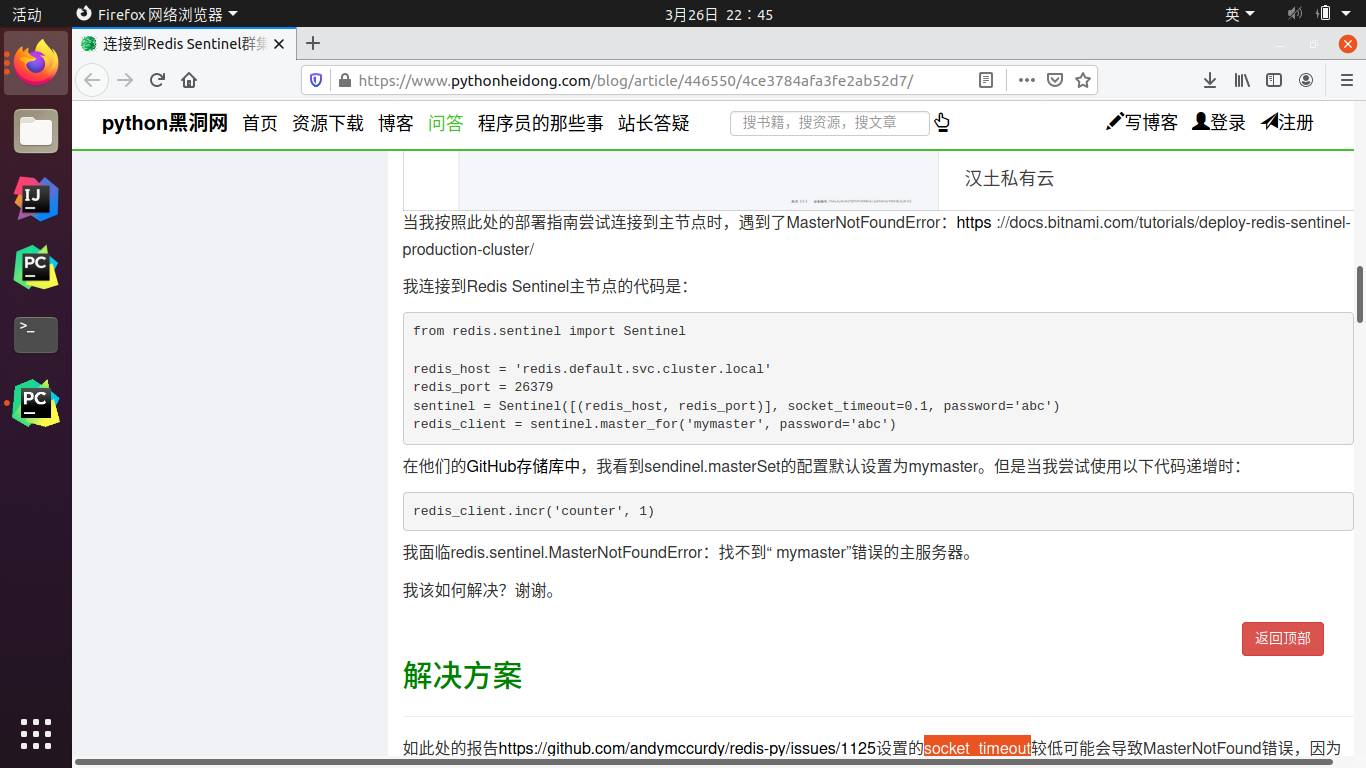1366x768 pixels.
Task: Expand page actions three-dot menu
Action: [1027, 80]
